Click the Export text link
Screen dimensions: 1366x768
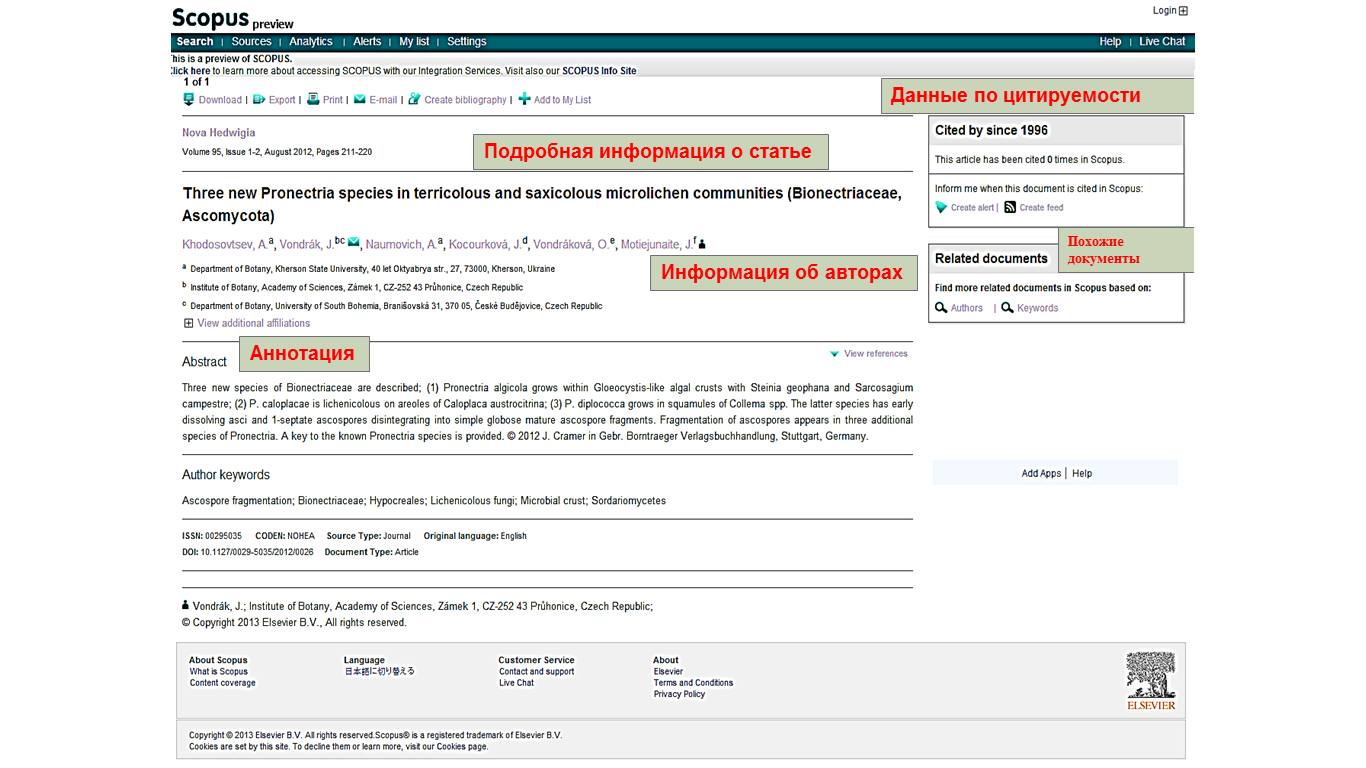point(282,100)
